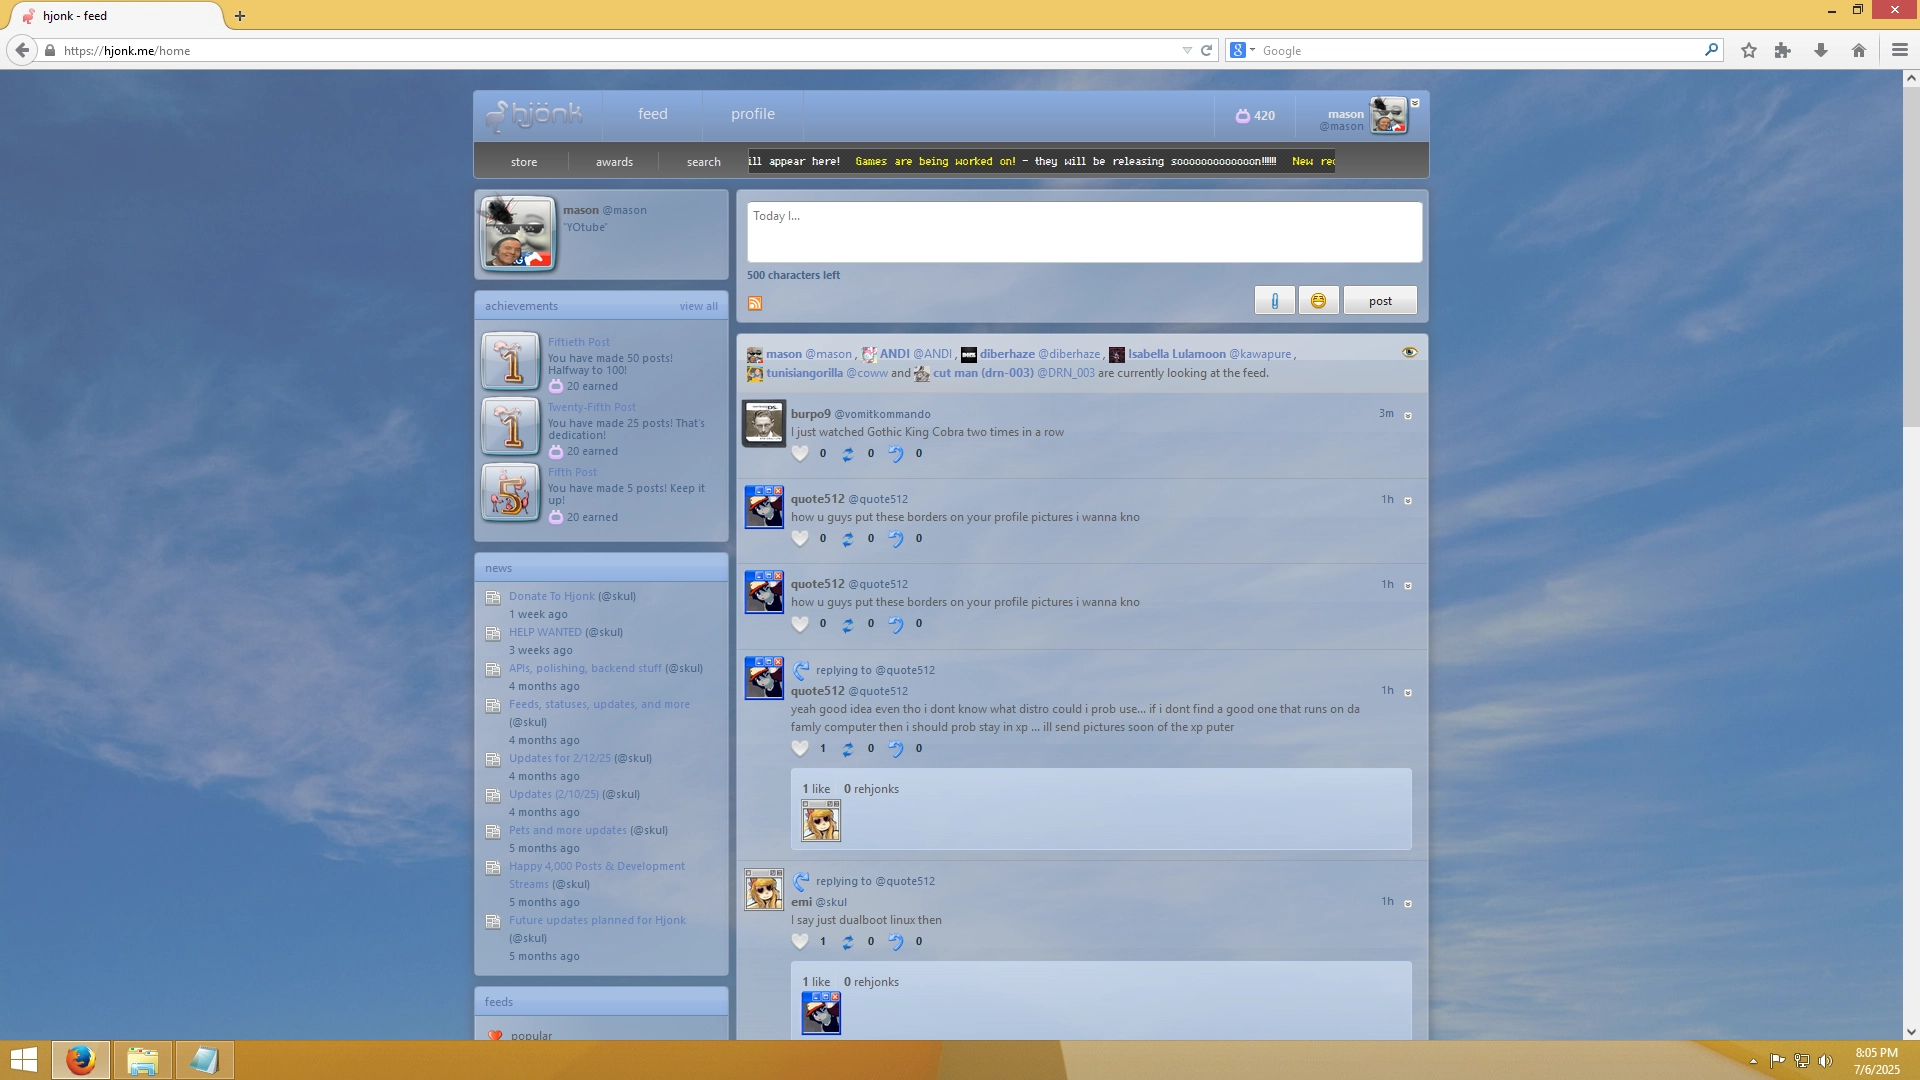Click the taskbar volume speaker icon
Viewport: 1920px width, 1080px height.
click(x=1825, y=1061)
